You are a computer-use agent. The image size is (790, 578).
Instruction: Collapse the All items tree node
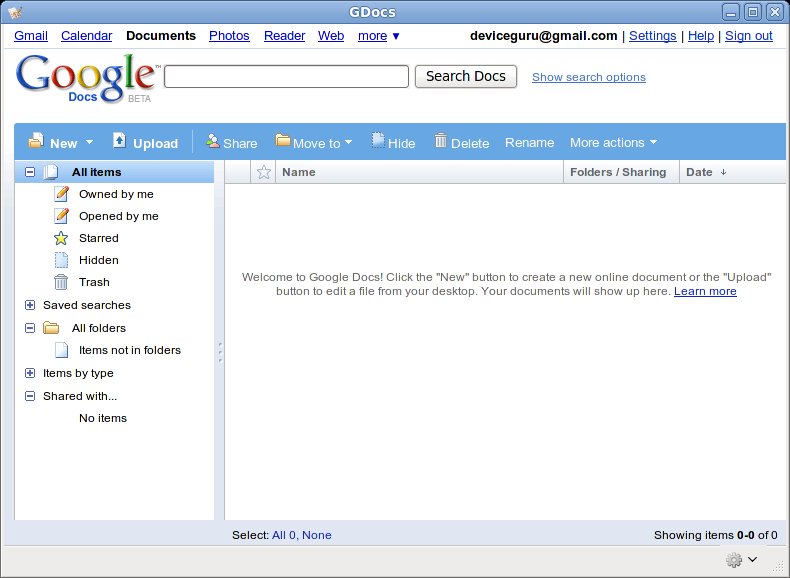point(30,172)
